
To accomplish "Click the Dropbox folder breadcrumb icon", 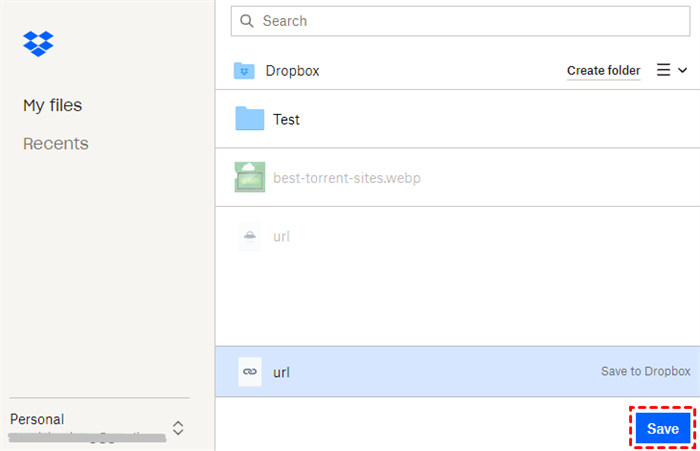I will point(244,71).
